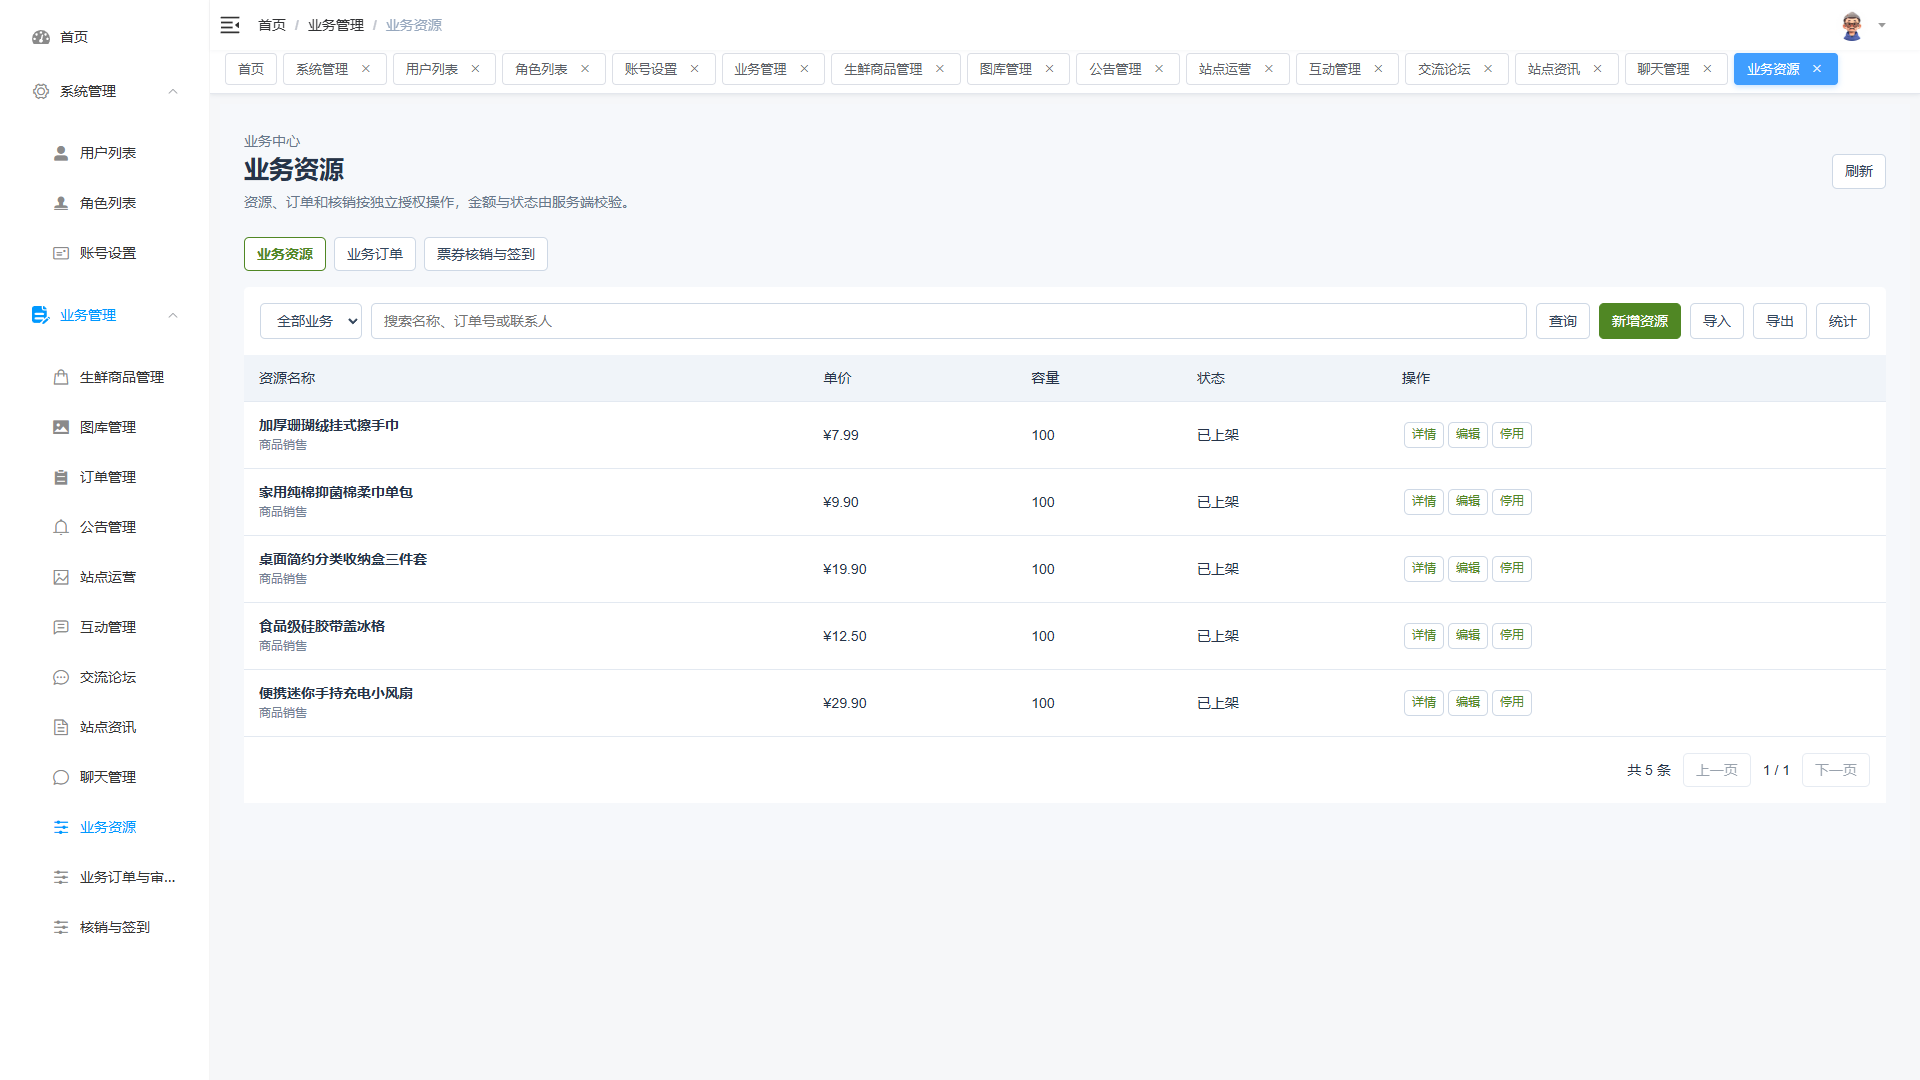Click the message icon for 互动管理
Viewport: 1920px width, 1080px height.
61,627
